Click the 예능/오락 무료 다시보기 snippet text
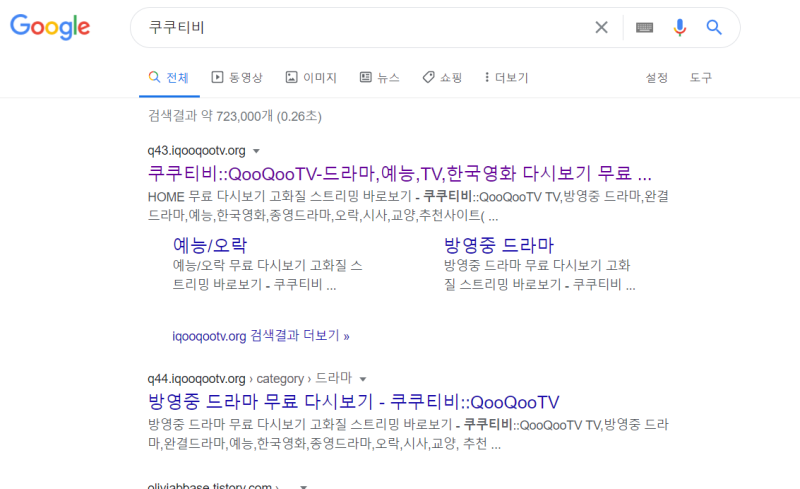This screenshot has width=800, height=489. (x=267, y=275)
